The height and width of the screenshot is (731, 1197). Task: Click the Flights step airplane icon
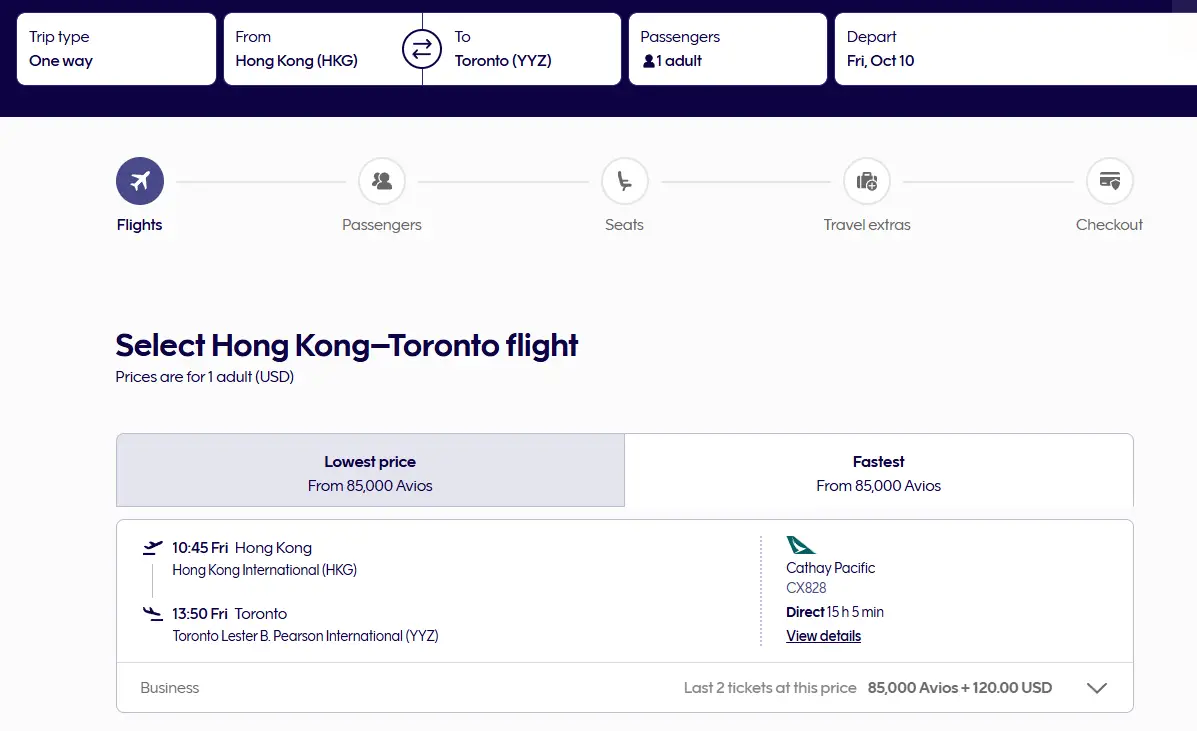tap(140, 181)
